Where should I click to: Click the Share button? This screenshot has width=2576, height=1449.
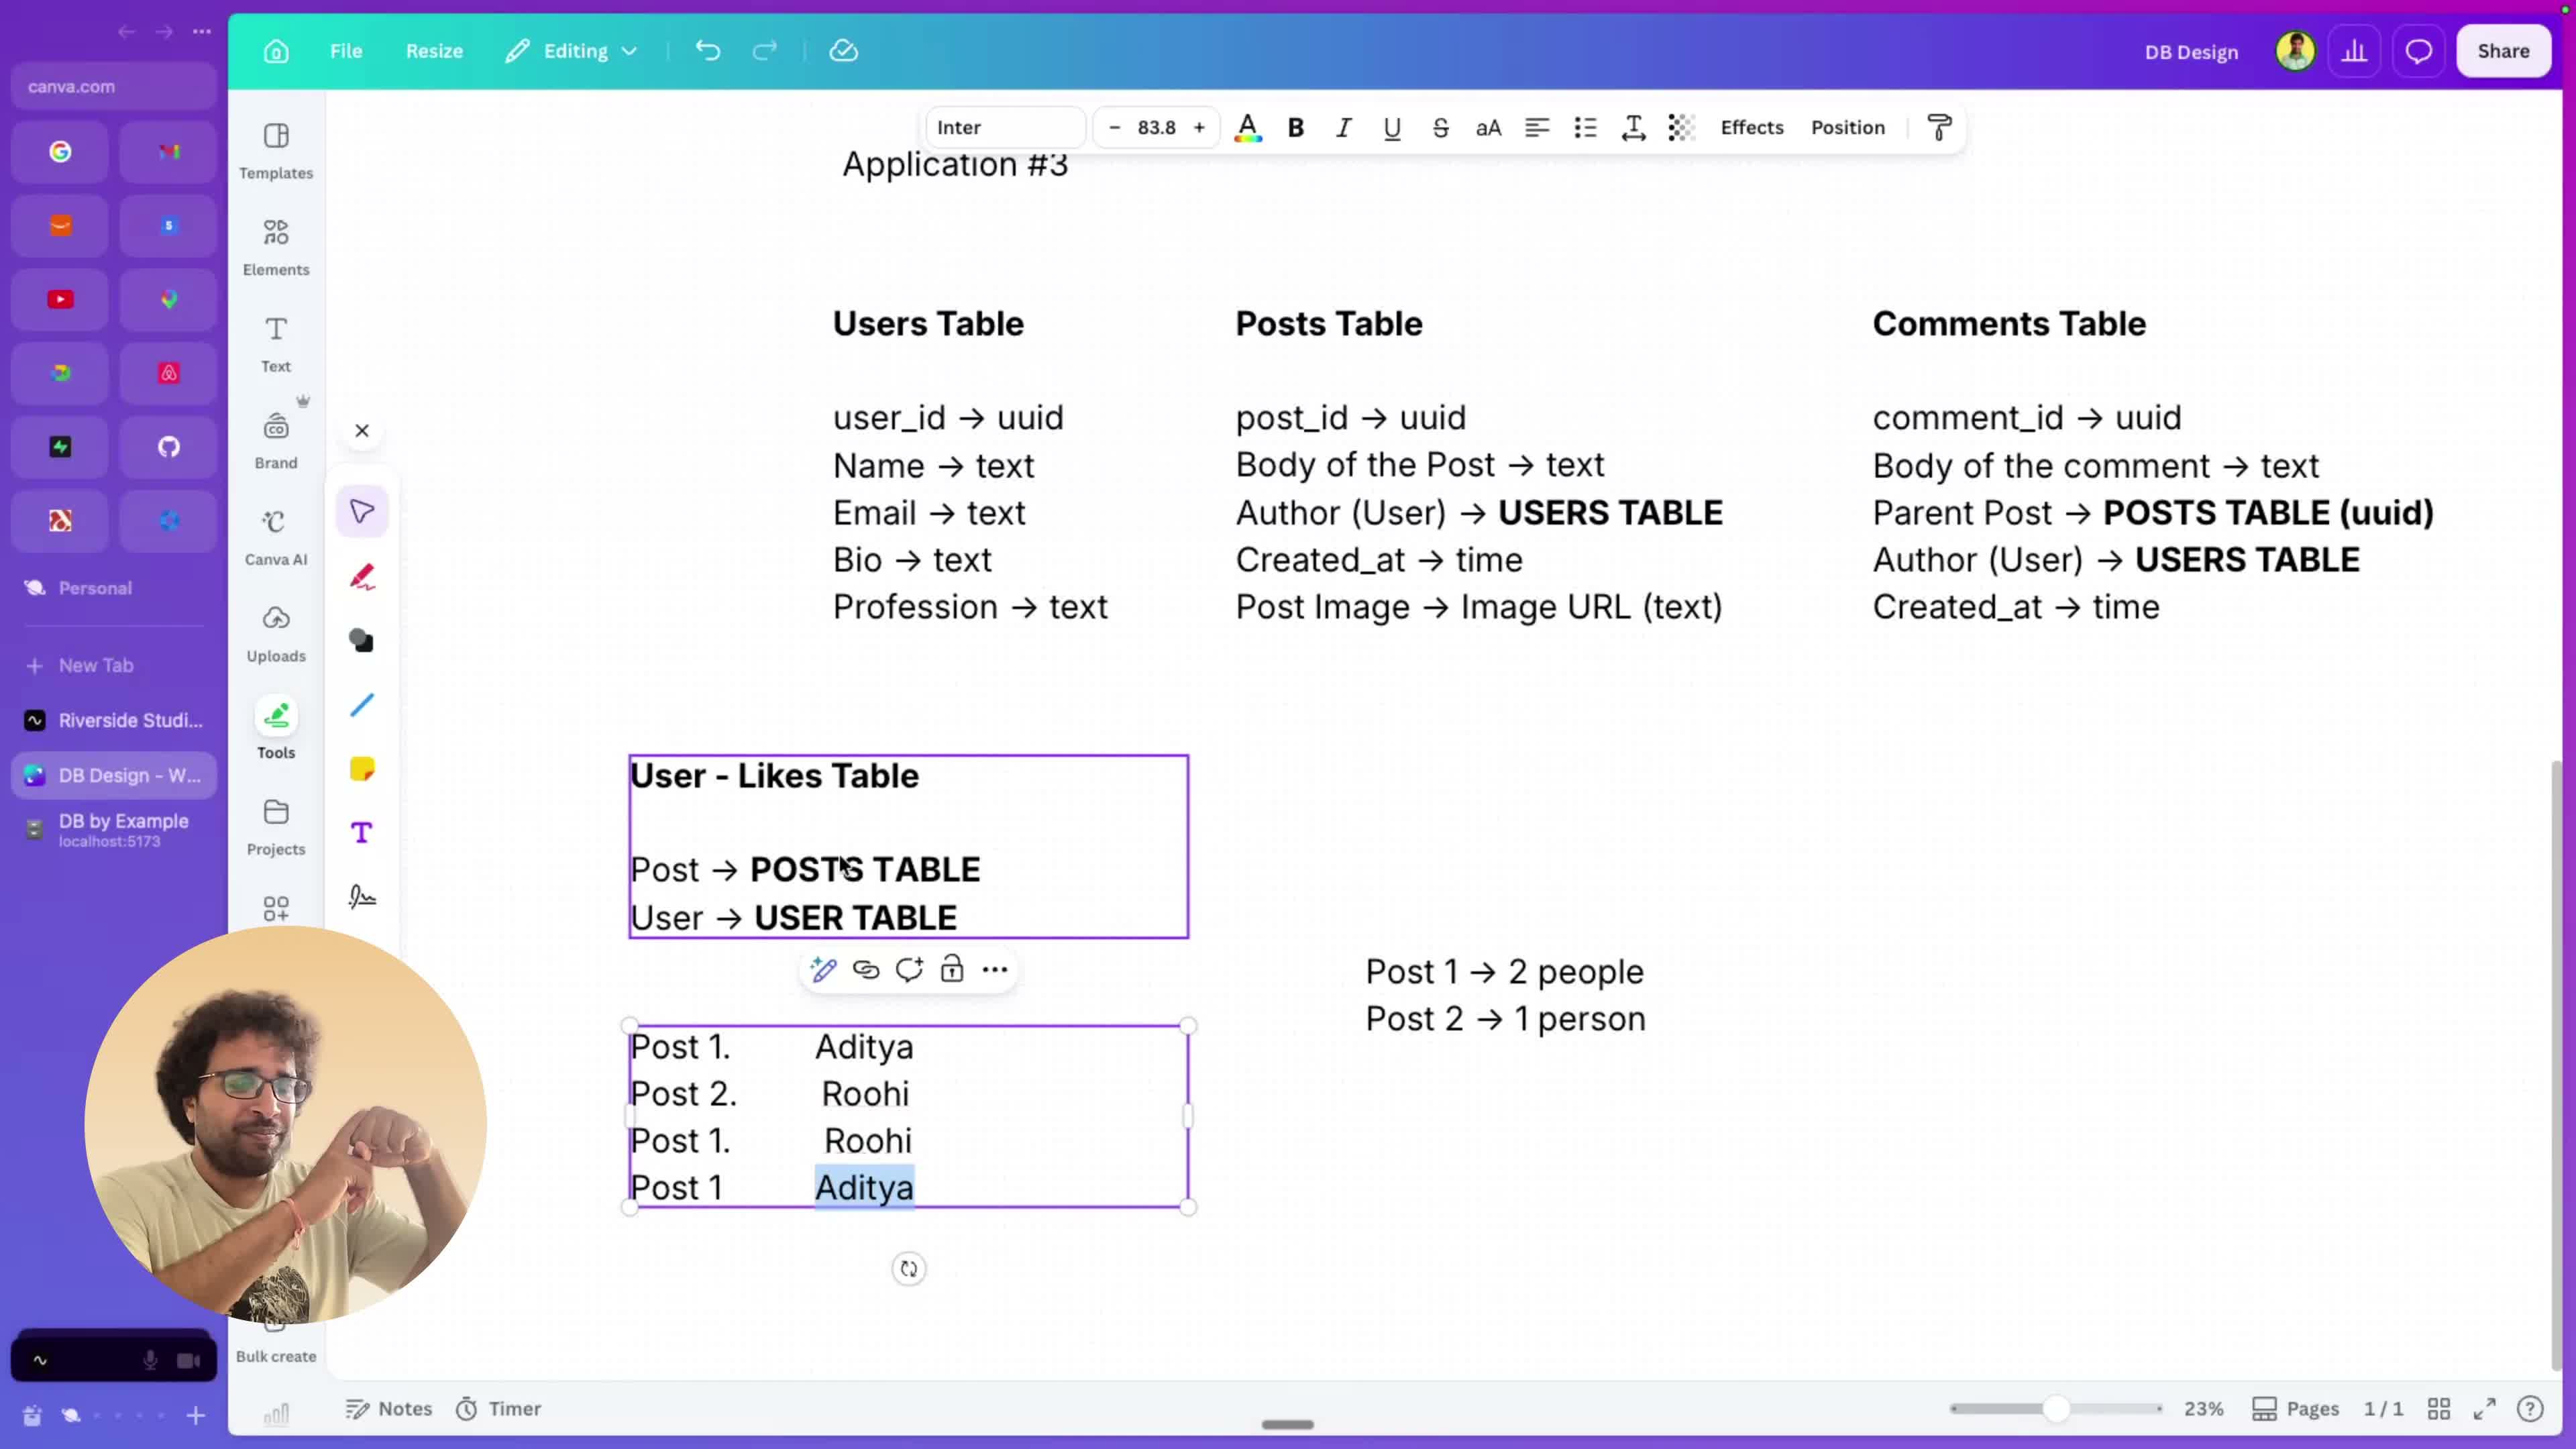point(2503,51)
